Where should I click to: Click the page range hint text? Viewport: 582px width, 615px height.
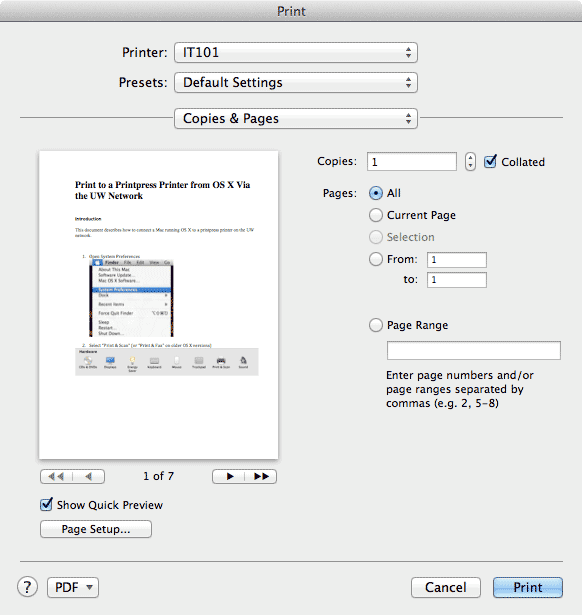click(x=460, y=389)
